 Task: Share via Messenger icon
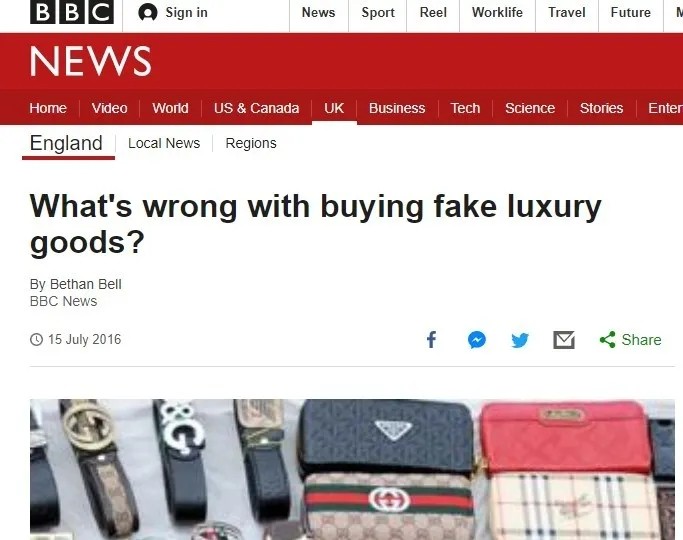pos(477,340)
